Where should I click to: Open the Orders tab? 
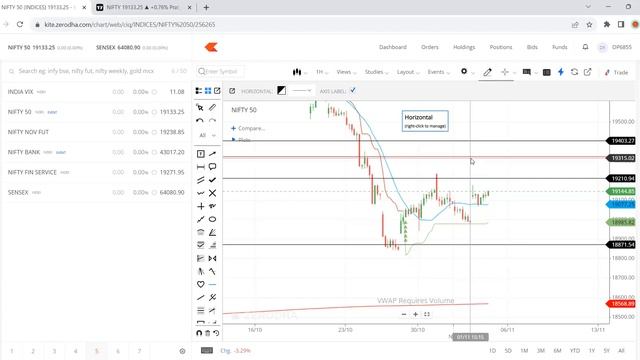click(x=430, y=47)
